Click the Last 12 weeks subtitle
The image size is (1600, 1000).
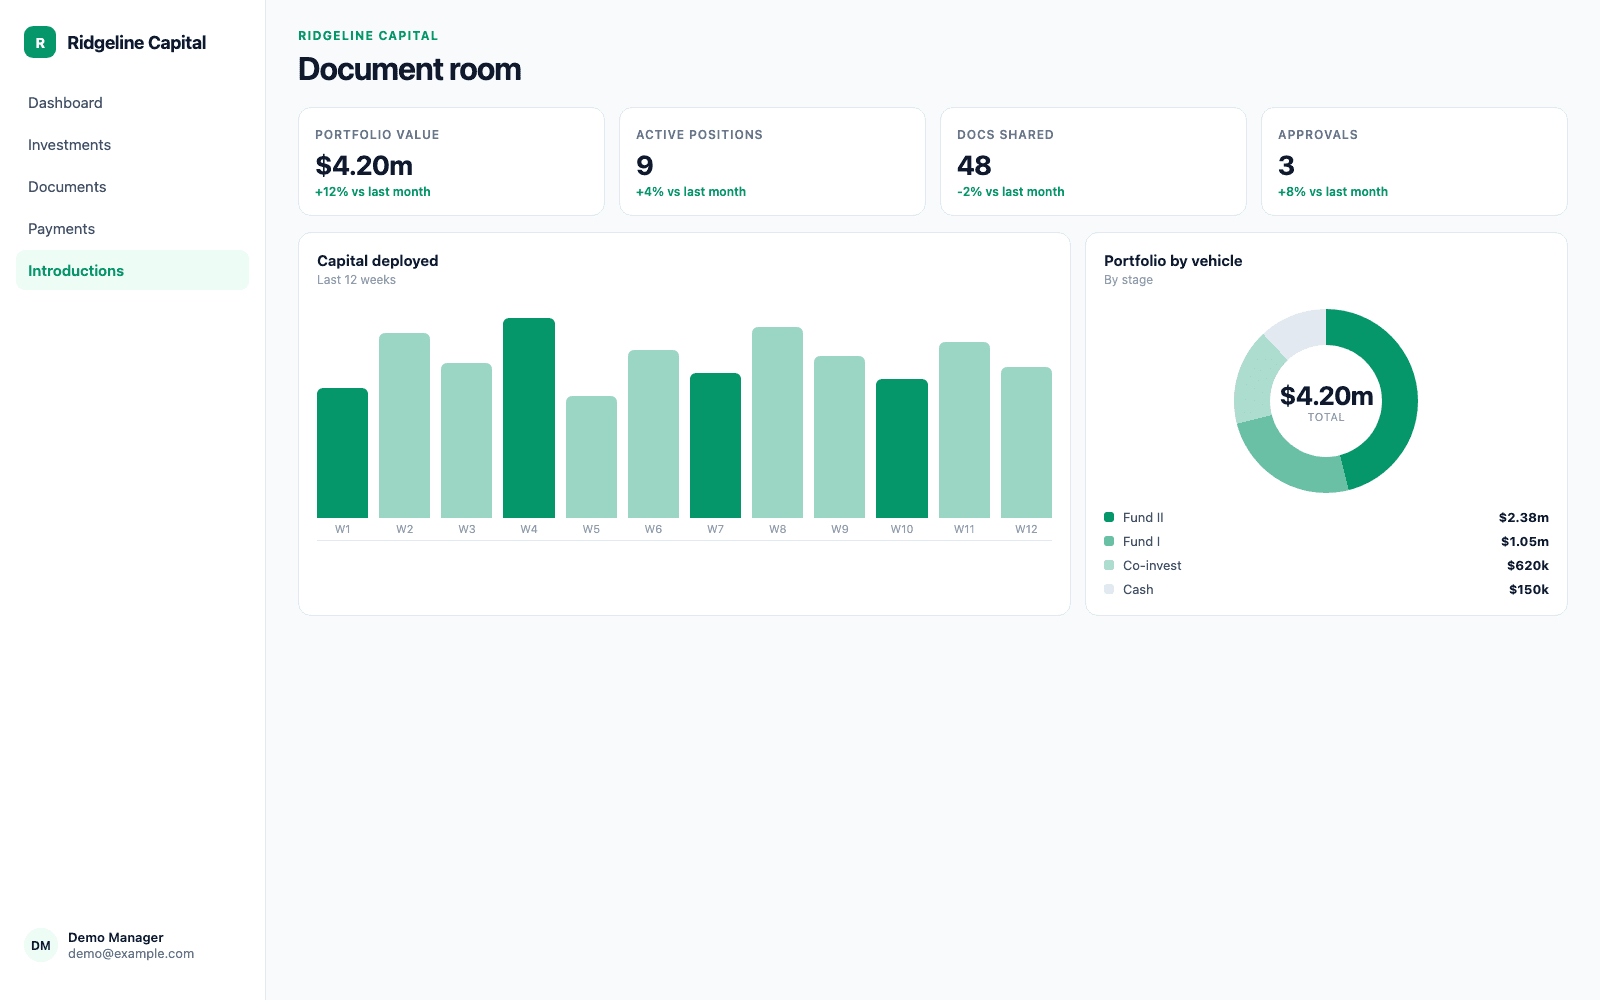coord(356,280)
